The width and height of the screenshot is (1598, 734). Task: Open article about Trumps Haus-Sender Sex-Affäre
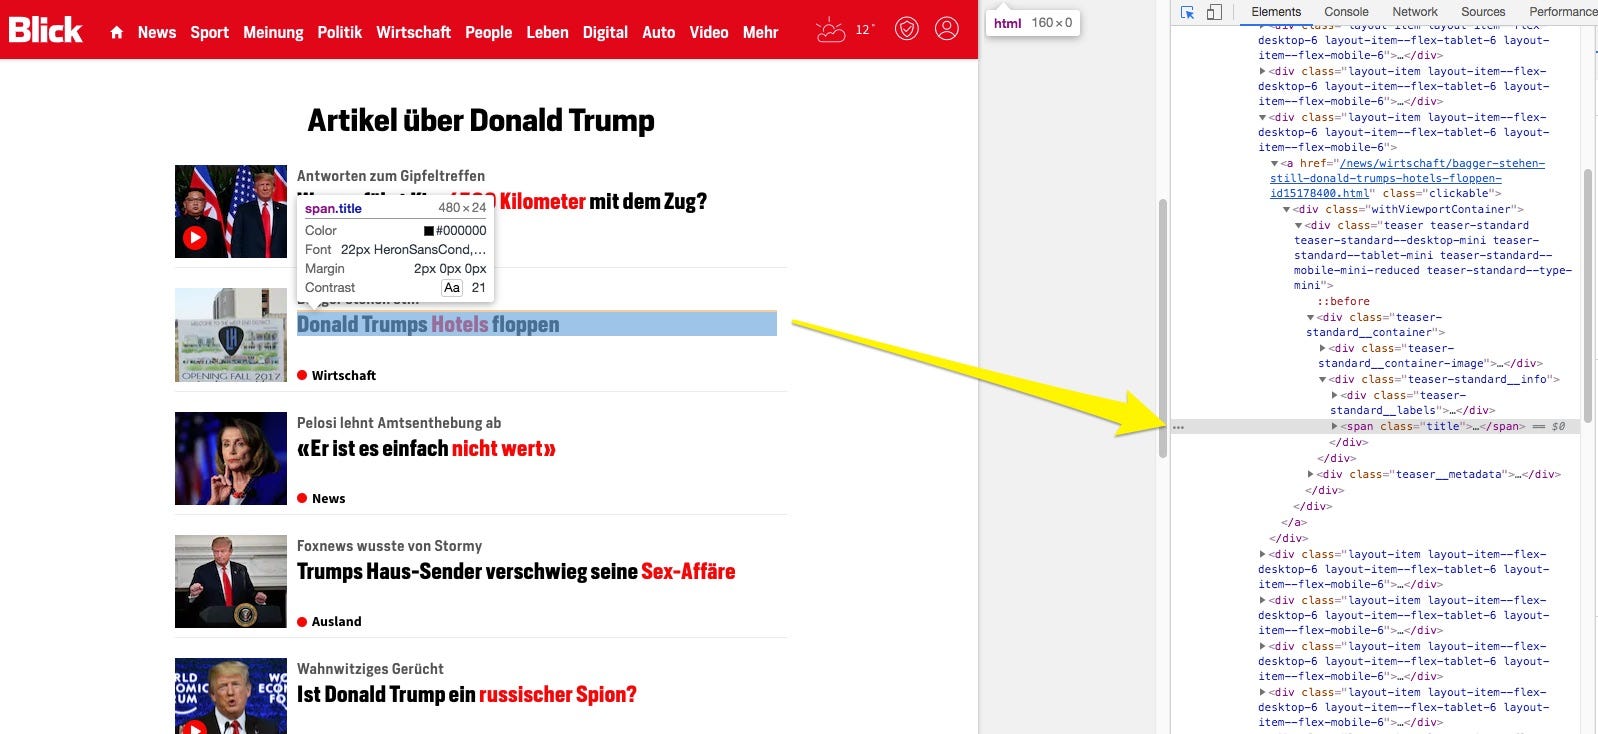[x=516, y=571]
